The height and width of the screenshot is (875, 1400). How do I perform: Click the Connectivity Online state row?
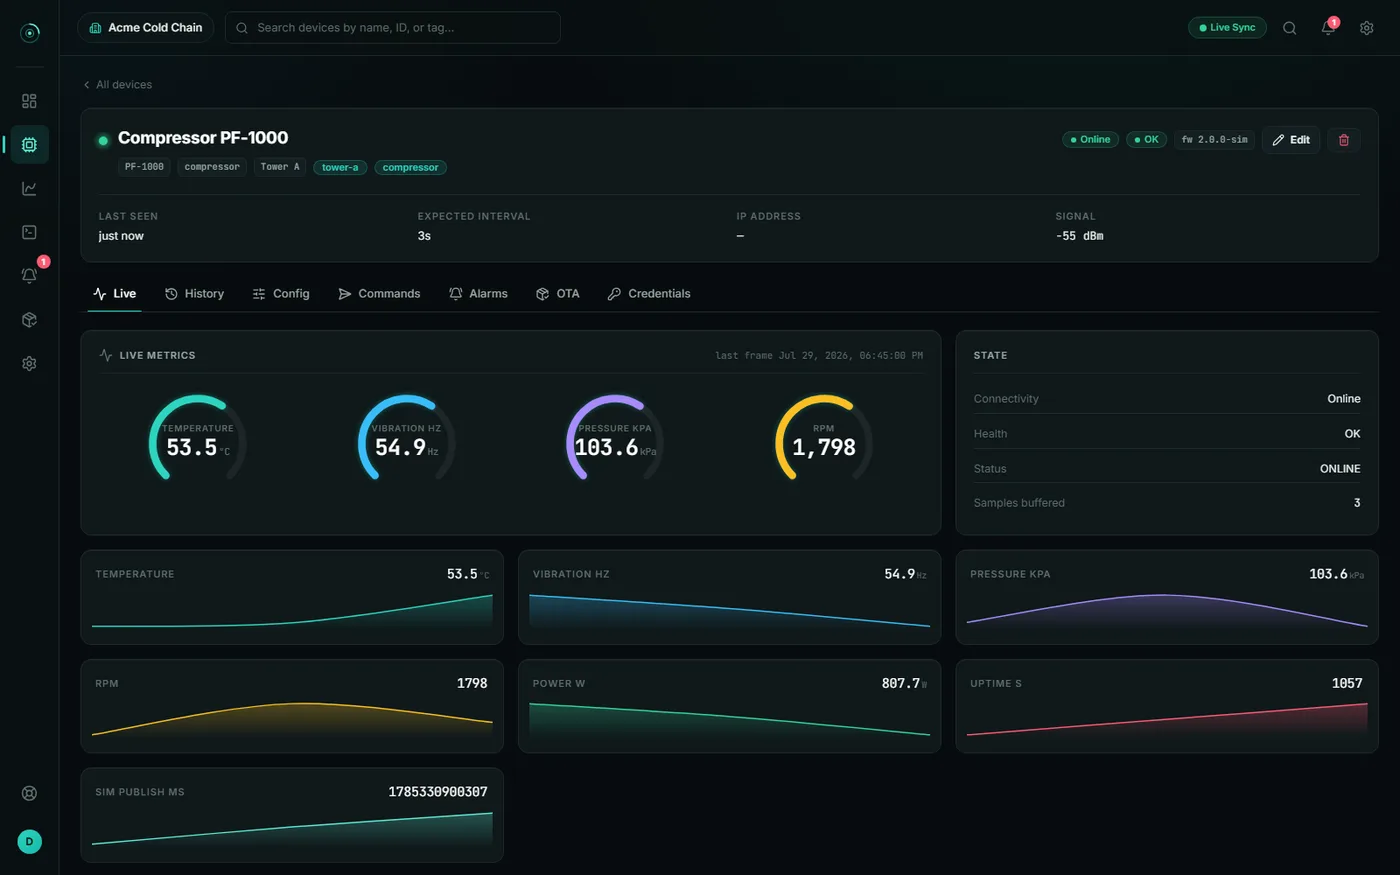point(1167,399)
